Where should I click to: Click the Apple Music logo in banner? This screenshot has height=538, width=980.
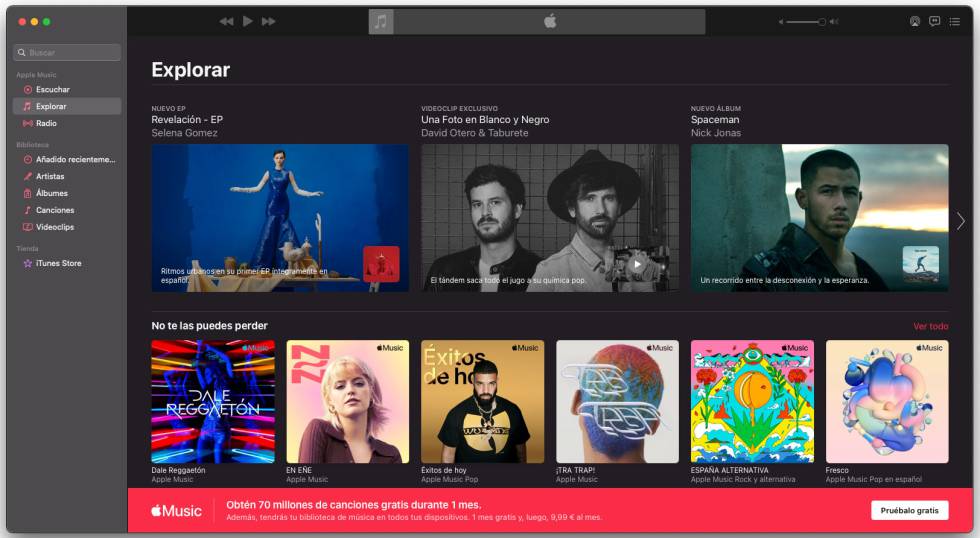pos(176,511)
